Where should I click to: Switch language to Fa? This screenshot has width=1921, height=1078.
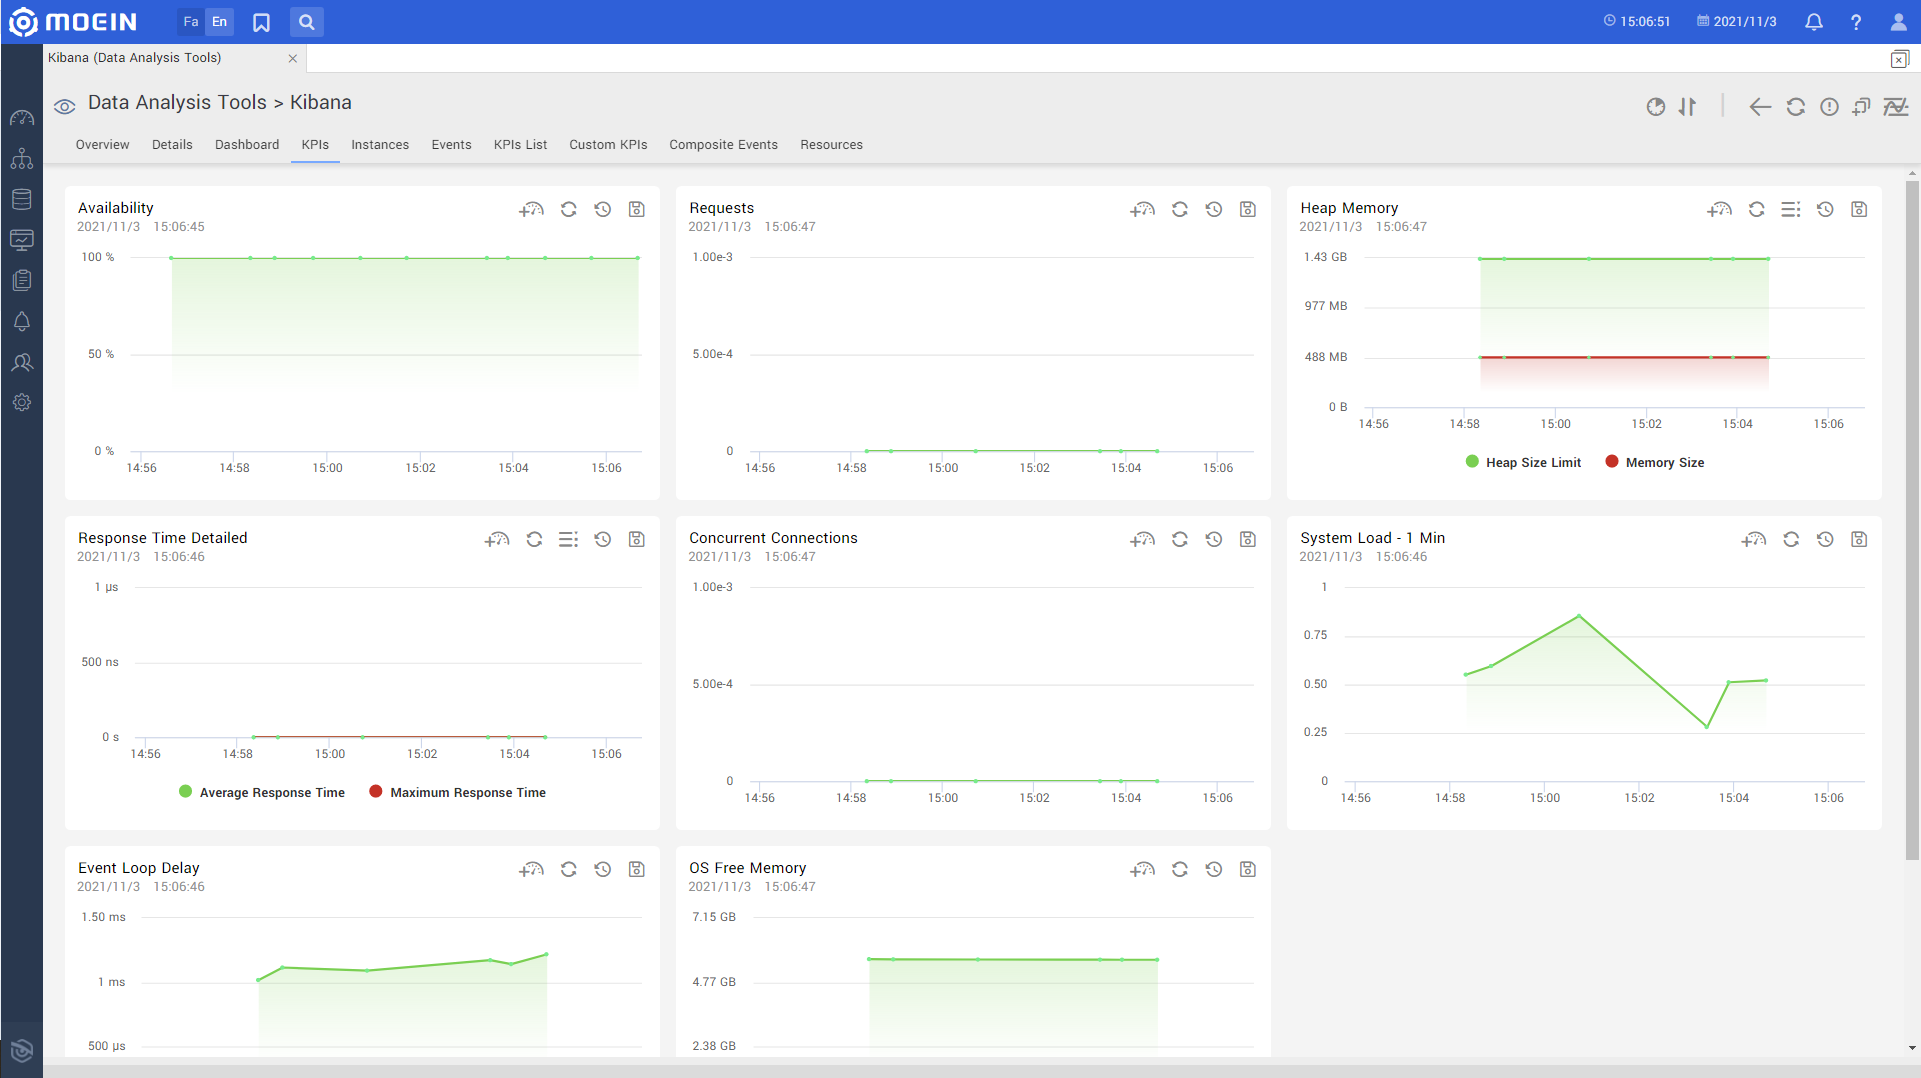click(191, 21)
